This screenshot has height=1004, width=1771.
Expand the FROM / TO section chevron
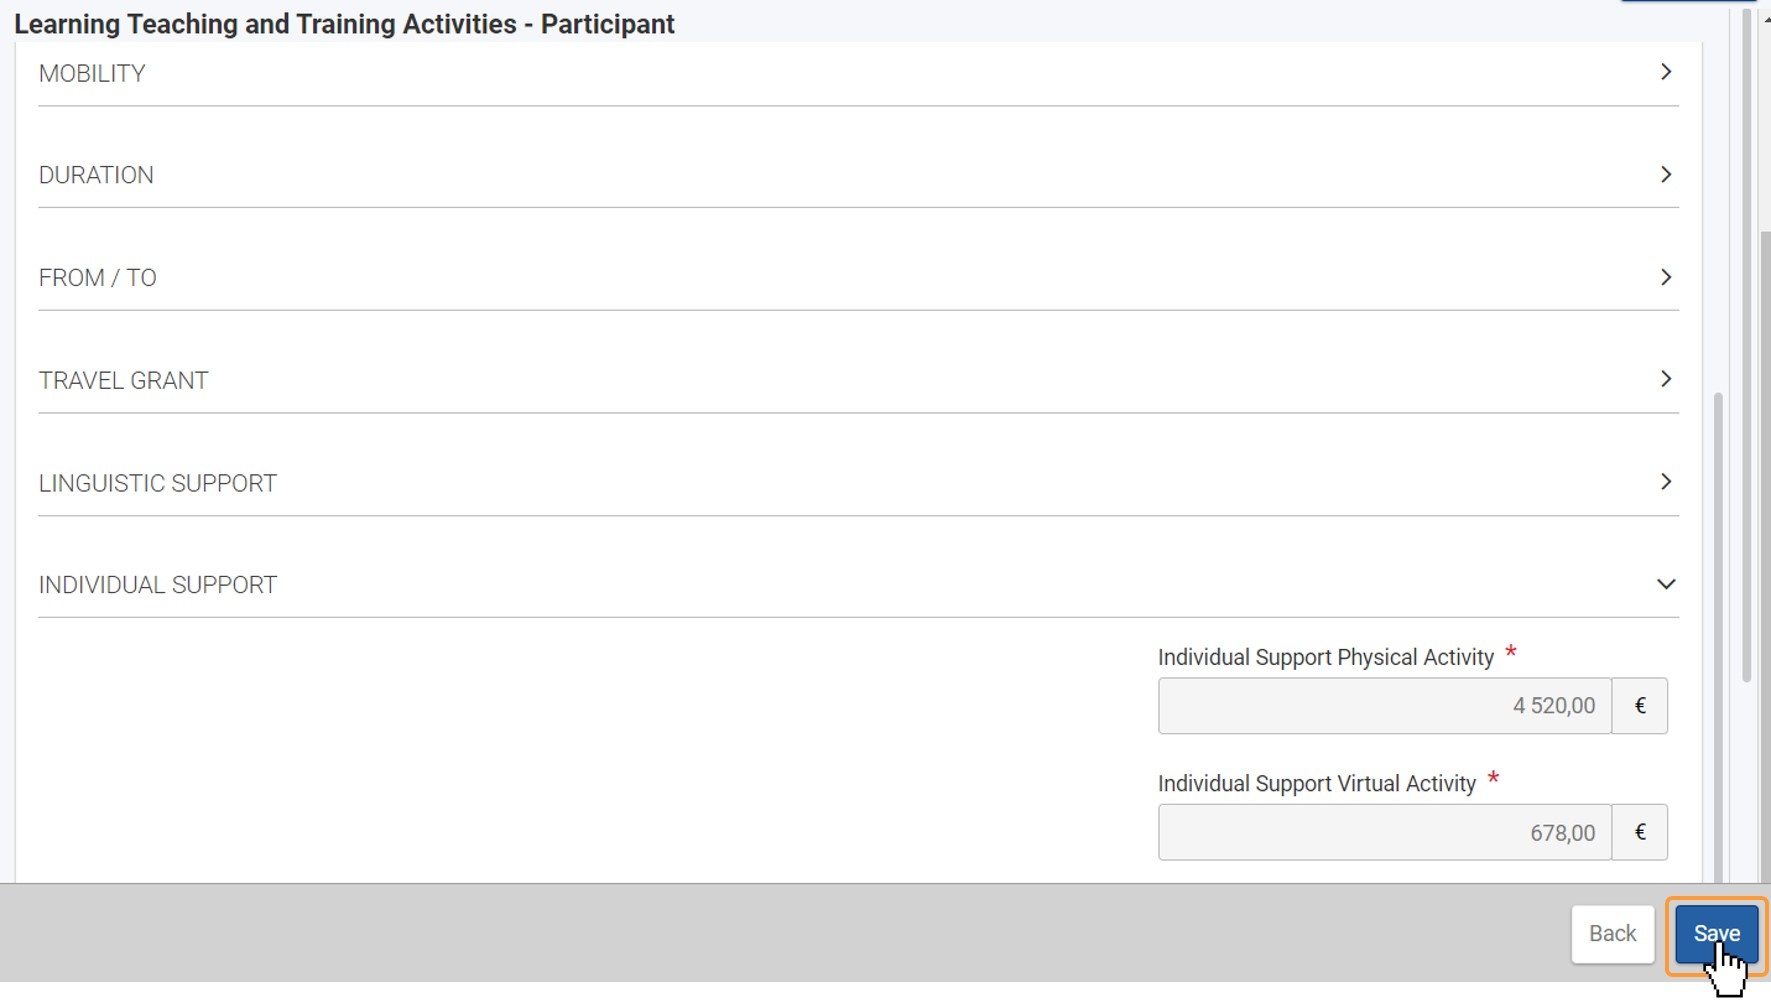(x=1665, y=277)
